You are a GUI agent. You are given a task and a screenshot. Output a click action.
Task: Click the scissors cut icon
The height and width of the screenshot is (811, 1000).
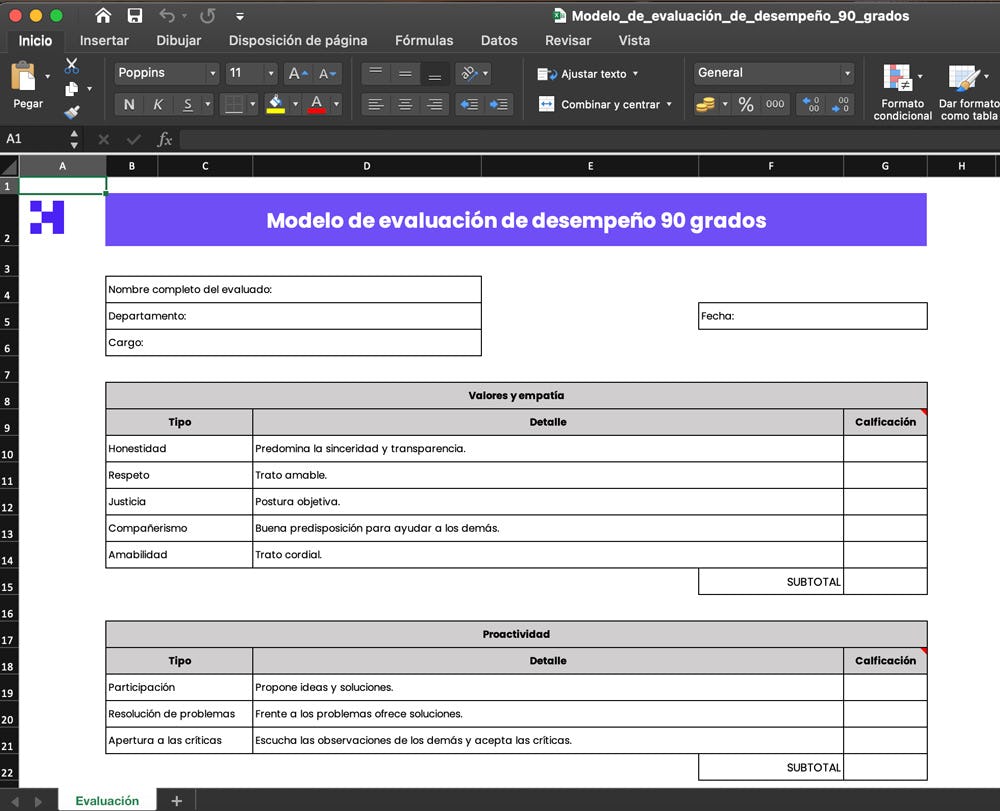(x=73, y=63)
